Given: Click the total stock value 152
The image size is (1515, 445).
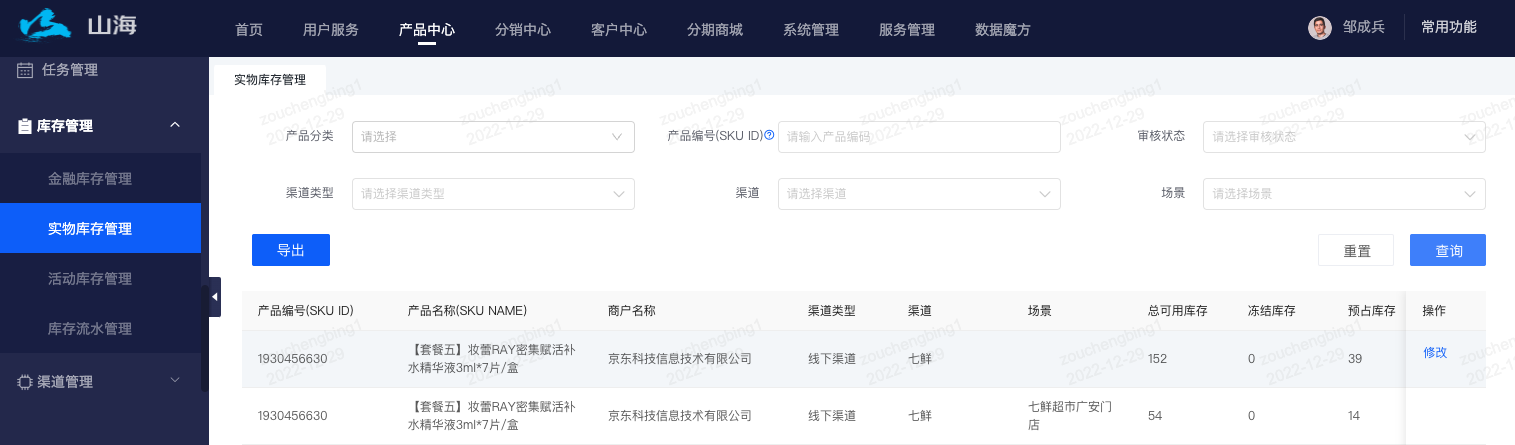Looking at the screenshot, I should point(1158,358).
